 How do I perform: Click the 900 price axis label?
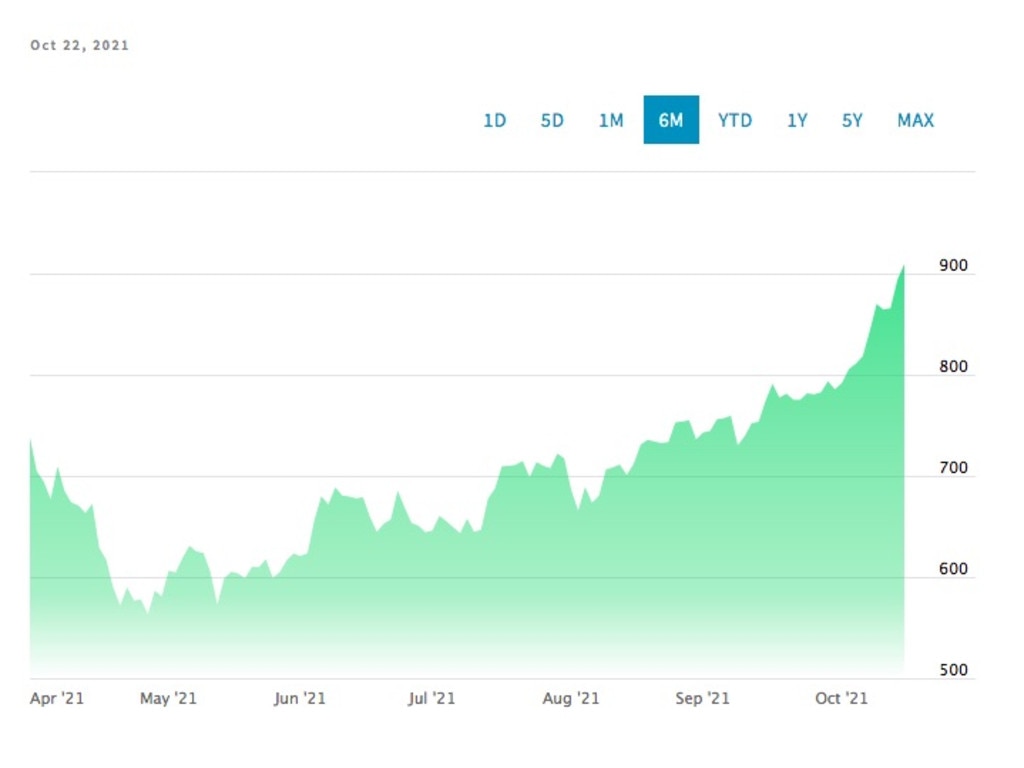(x=953, y=265)
